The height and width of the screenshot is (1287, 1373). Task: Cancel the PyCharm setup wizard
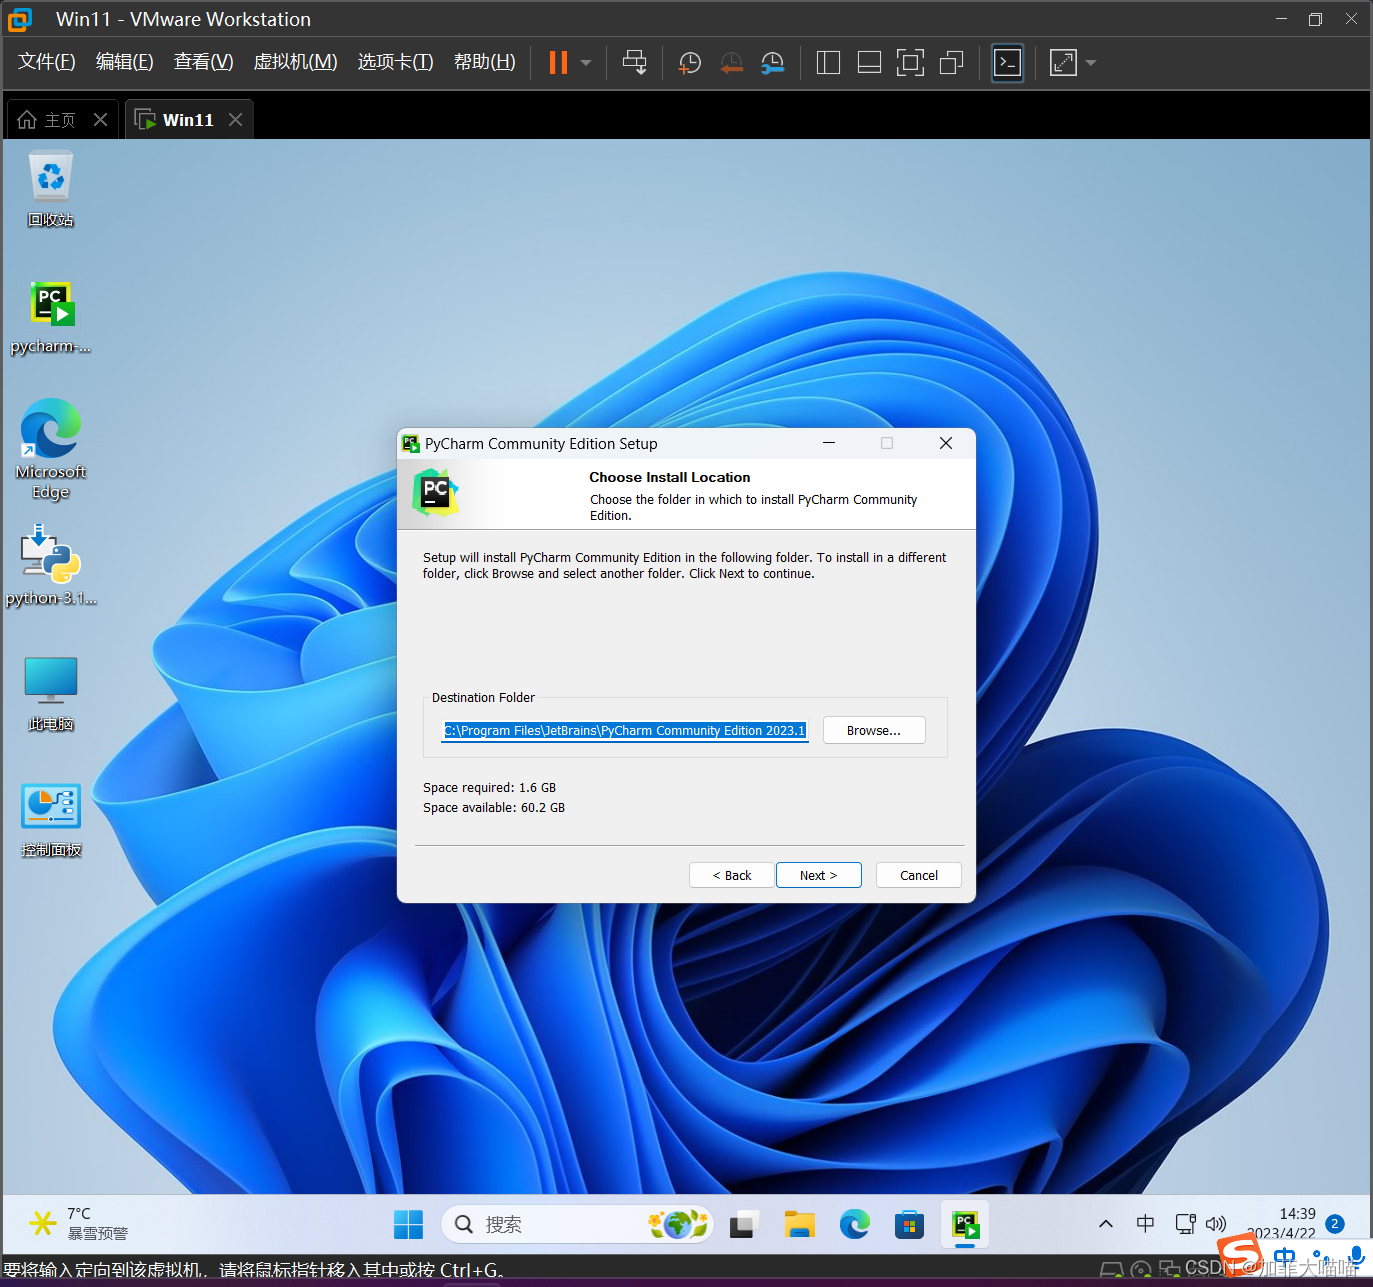pos(919,875)
